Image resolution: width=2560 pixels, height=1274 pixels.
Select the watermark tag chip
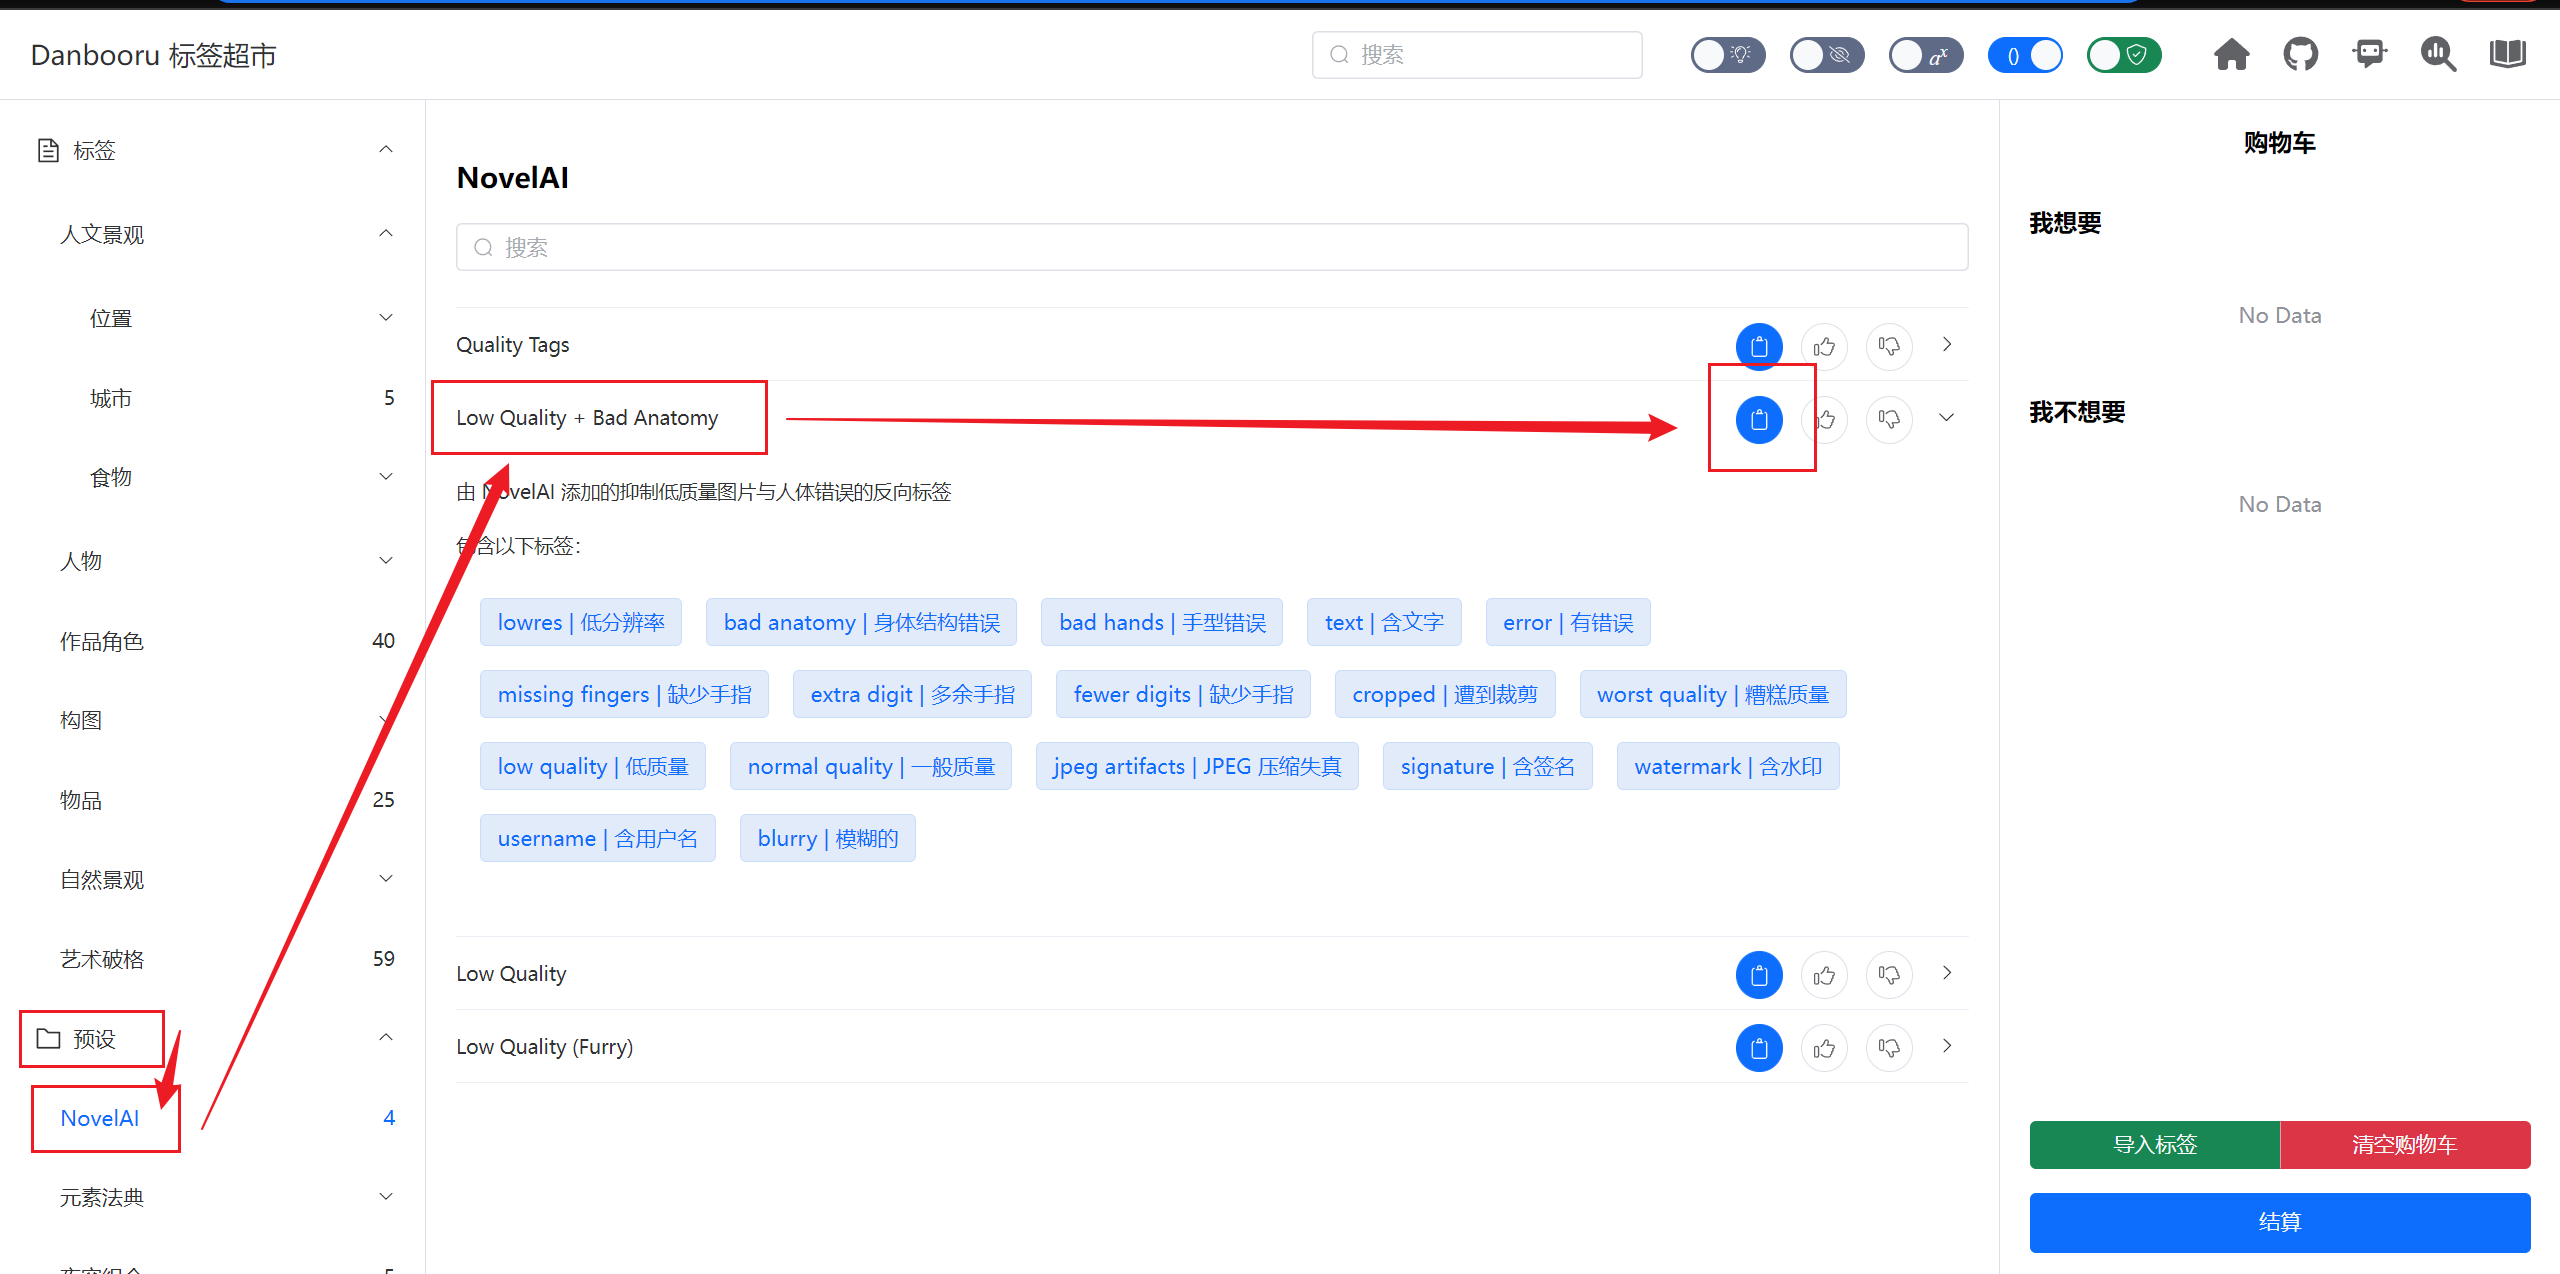tap(1728, 766)
